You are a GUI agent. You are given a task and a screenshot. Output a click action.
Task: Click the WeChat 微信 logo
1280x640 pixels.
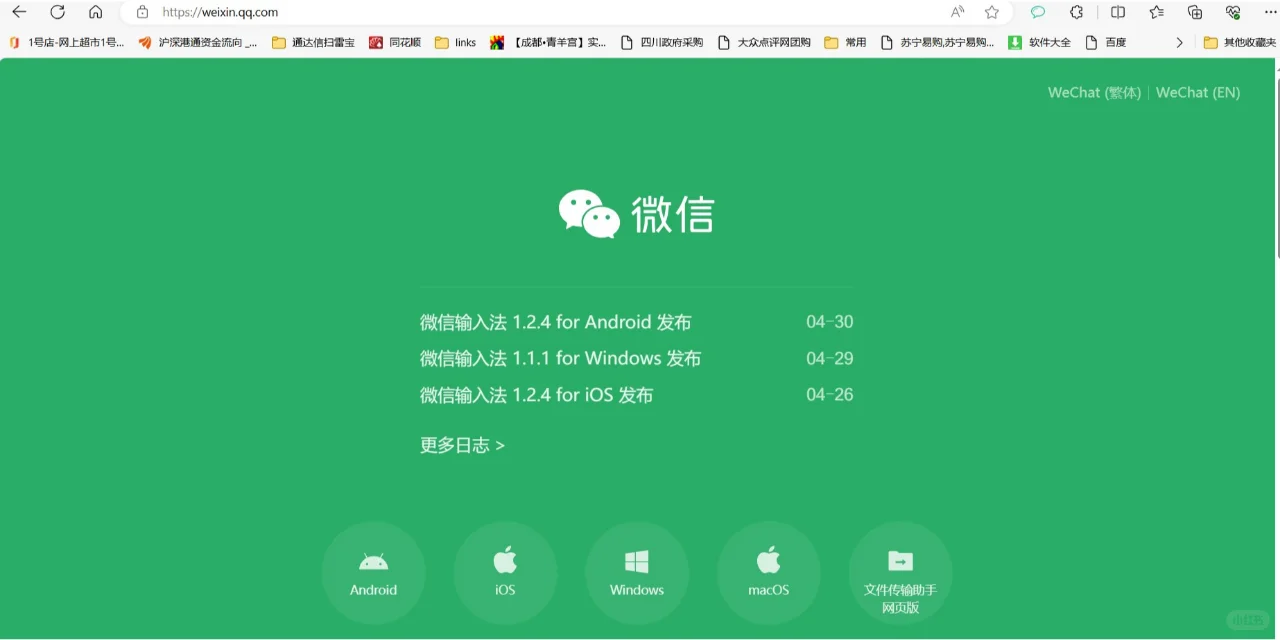point(636,213)
